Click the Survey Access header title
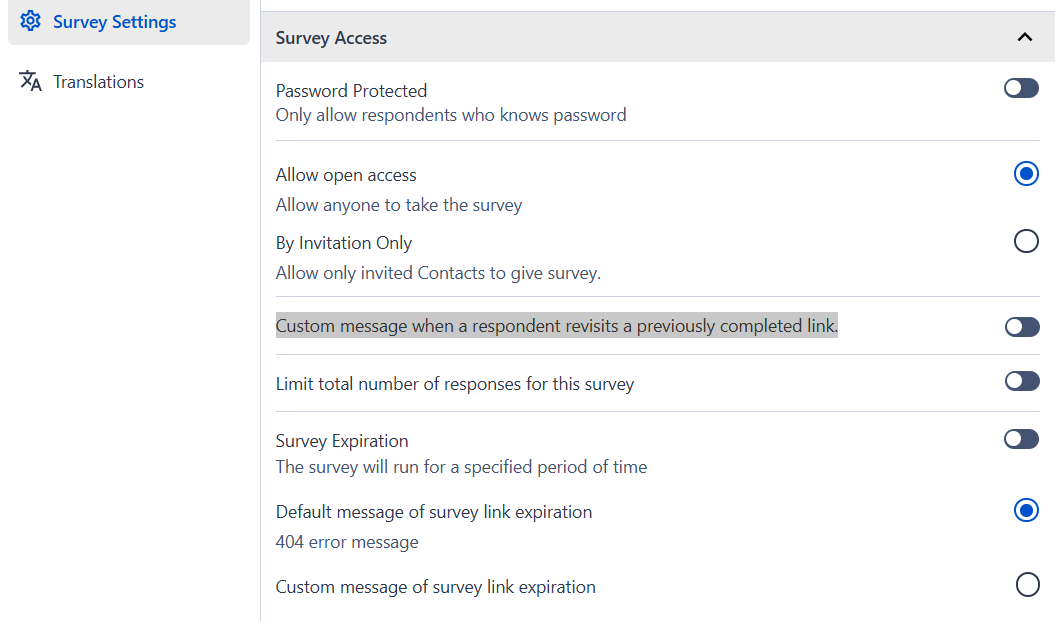The image size is (1055, 621). pos(331,38)
